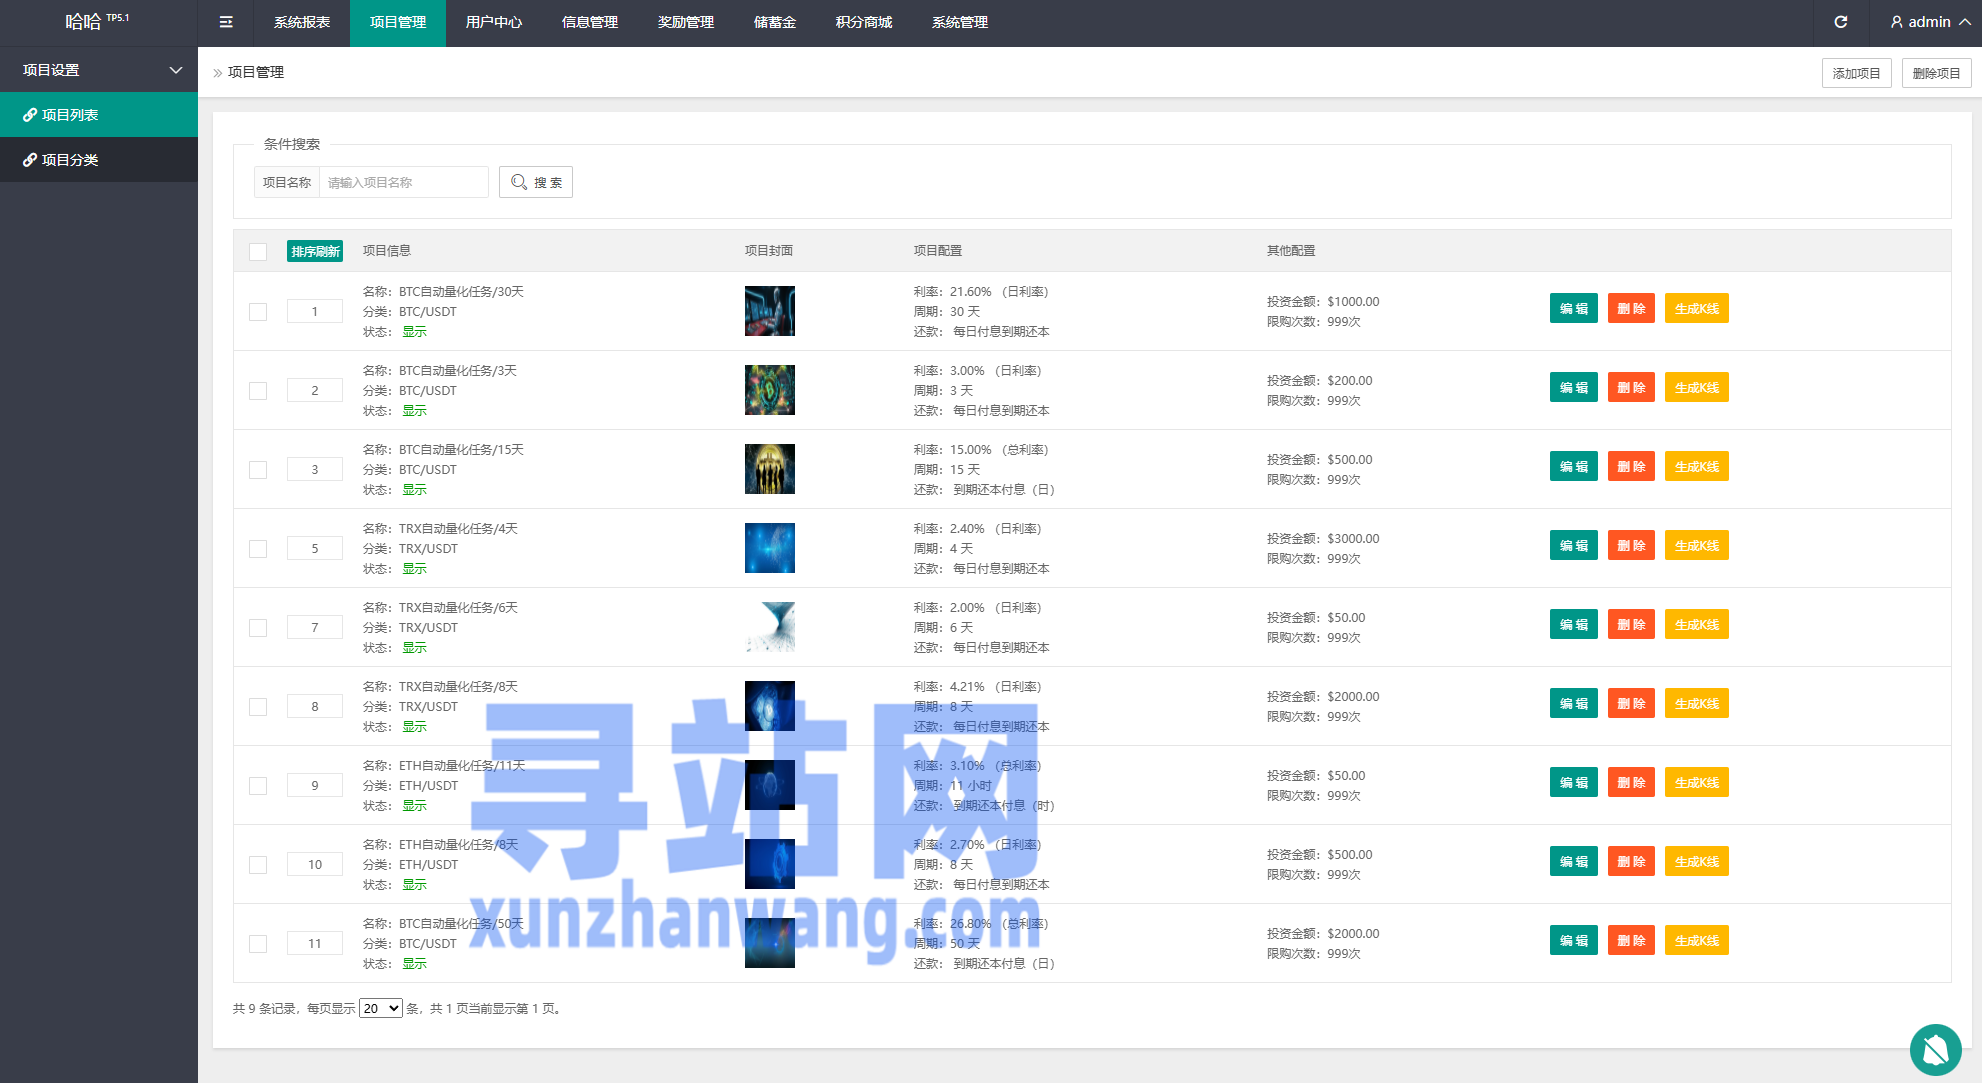Collapse the 项目设置 sidebar section

(176, 70)
